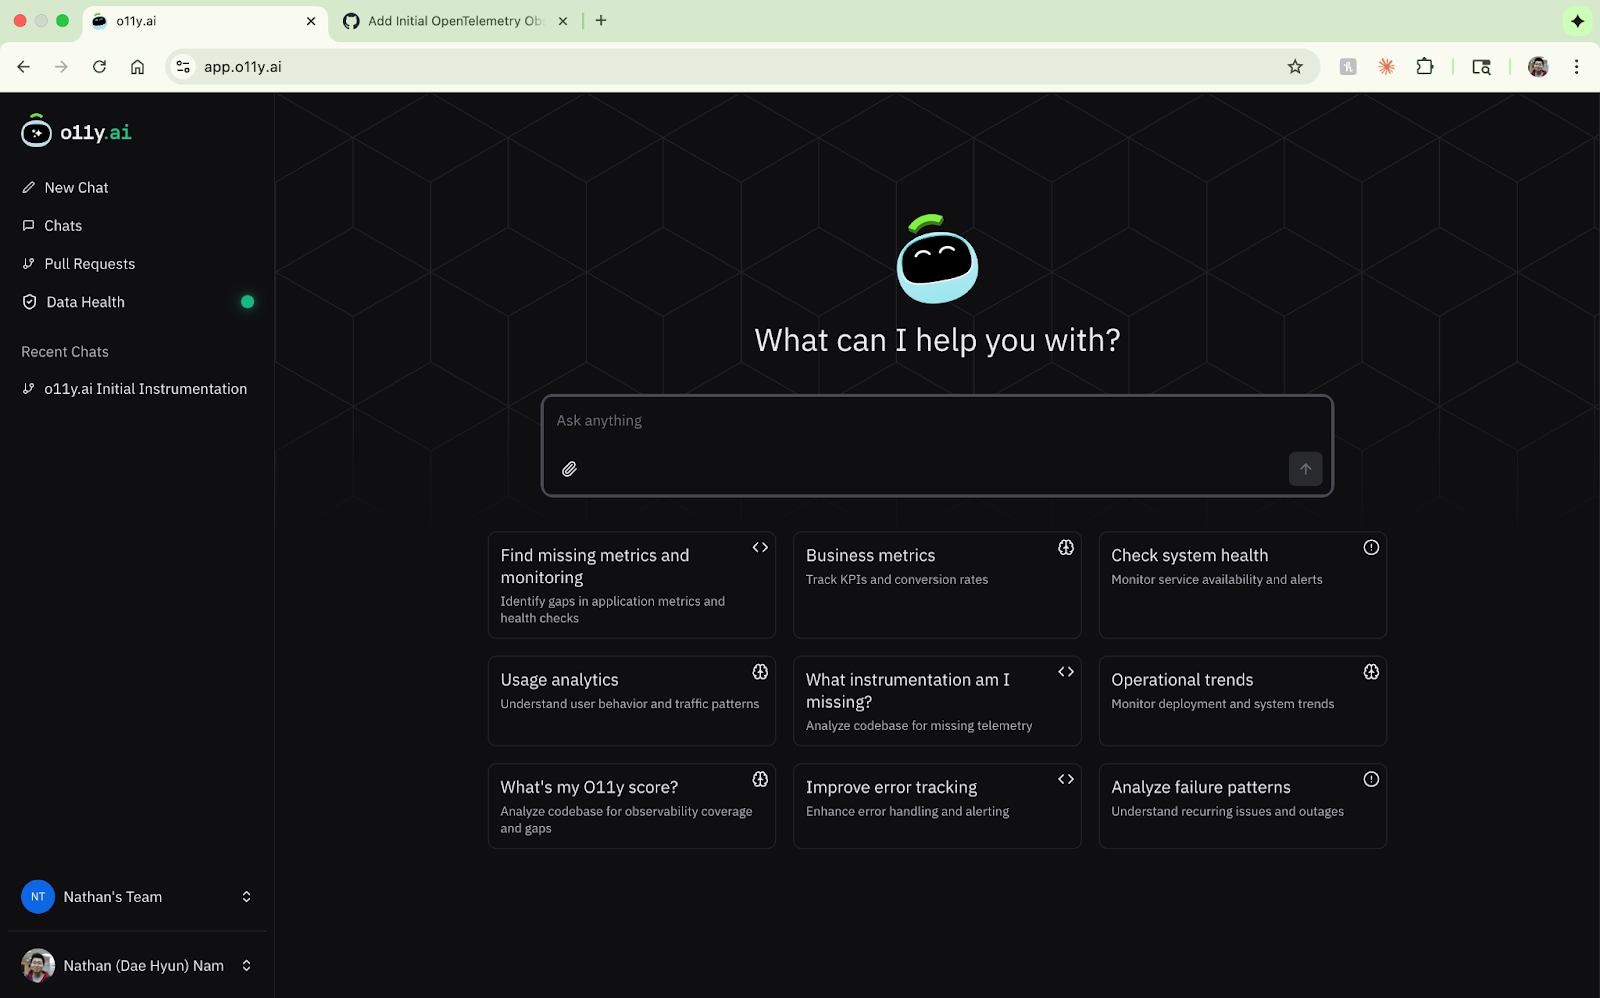
Task: Select What instrumentation am I missing card
Action: tap(937, 701)
